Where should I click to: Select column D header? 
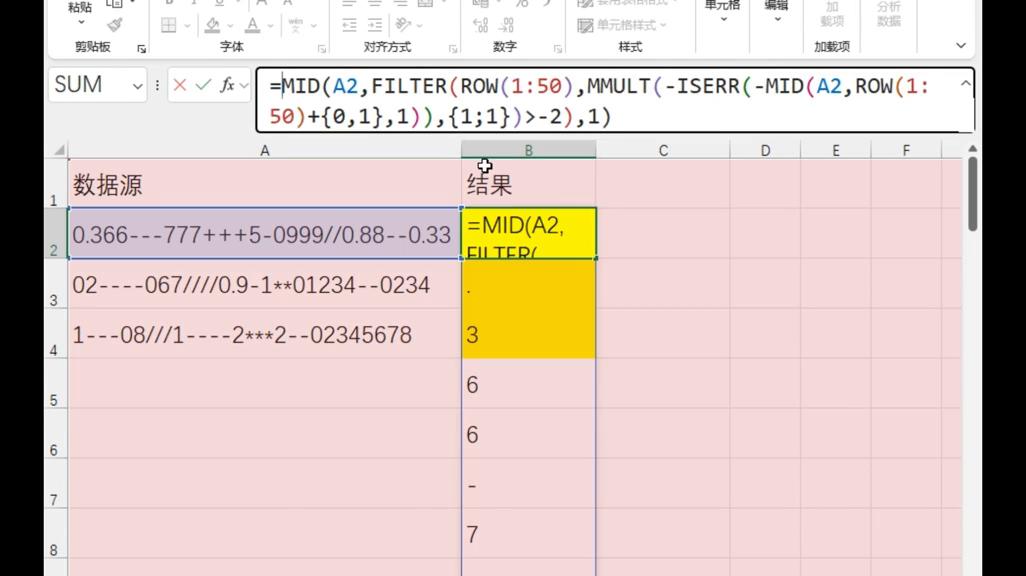(765, 151)
